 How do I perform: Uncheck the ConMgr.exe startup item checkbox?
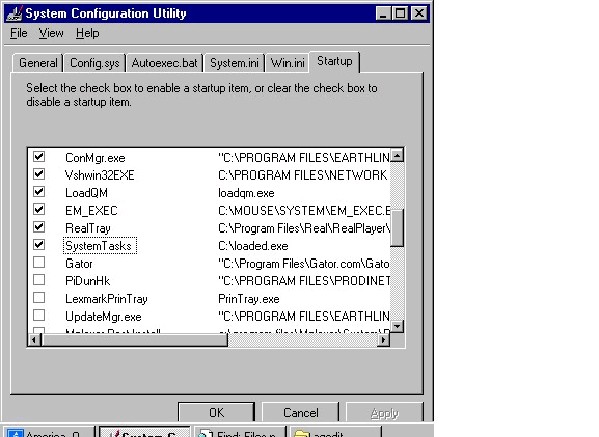tap(39, 157)
